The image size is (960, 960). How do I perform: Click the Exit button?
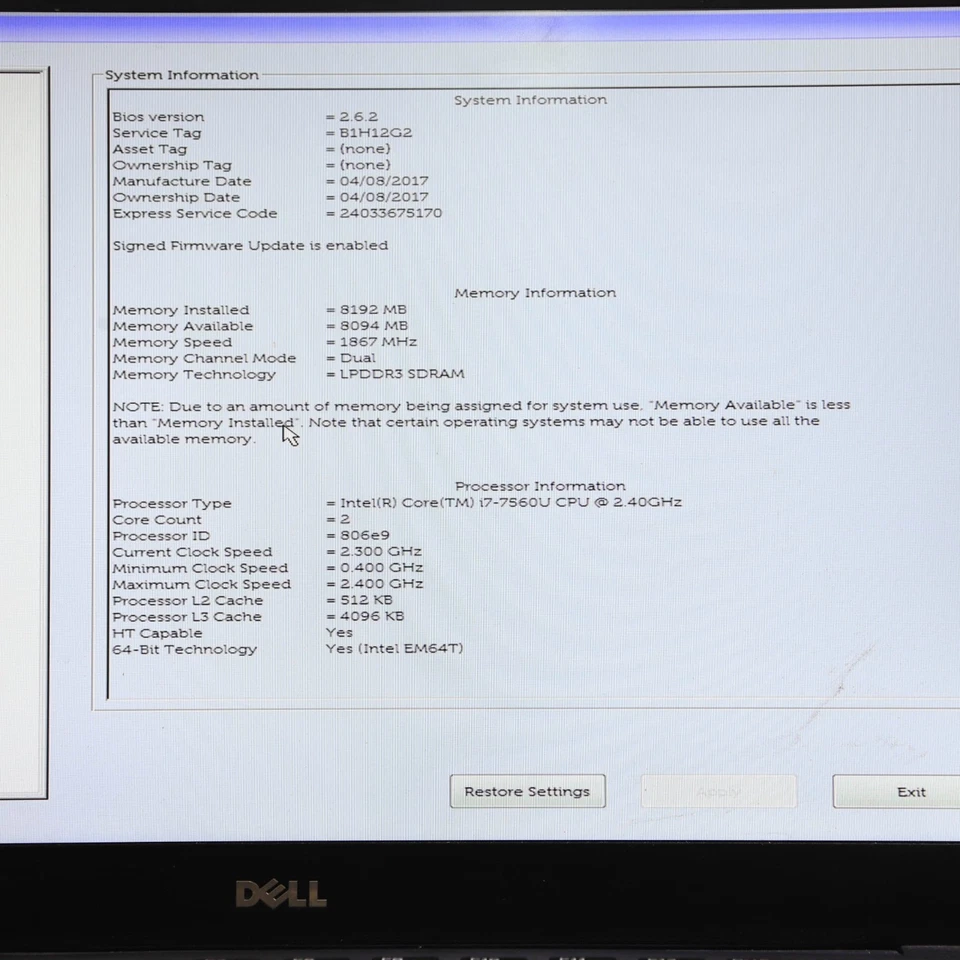[x=910, y=791]
